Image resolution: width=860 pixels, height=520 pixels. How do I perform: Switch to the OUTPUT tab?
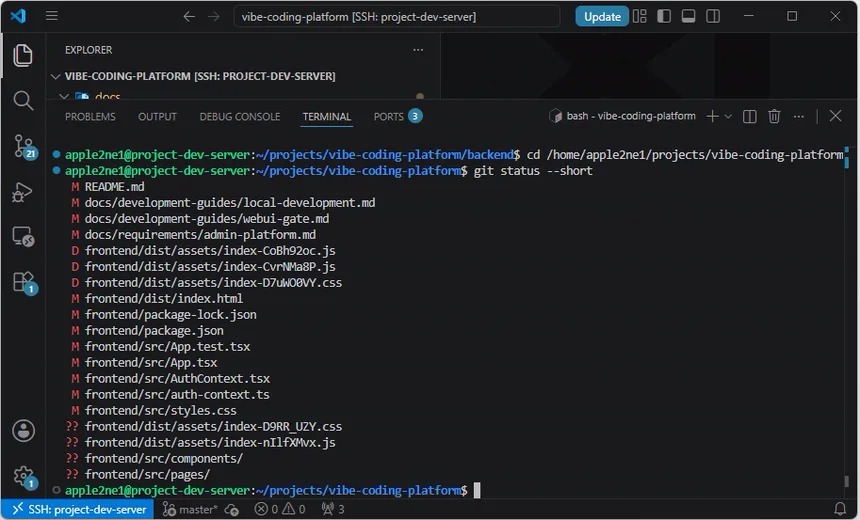[157, 117]
